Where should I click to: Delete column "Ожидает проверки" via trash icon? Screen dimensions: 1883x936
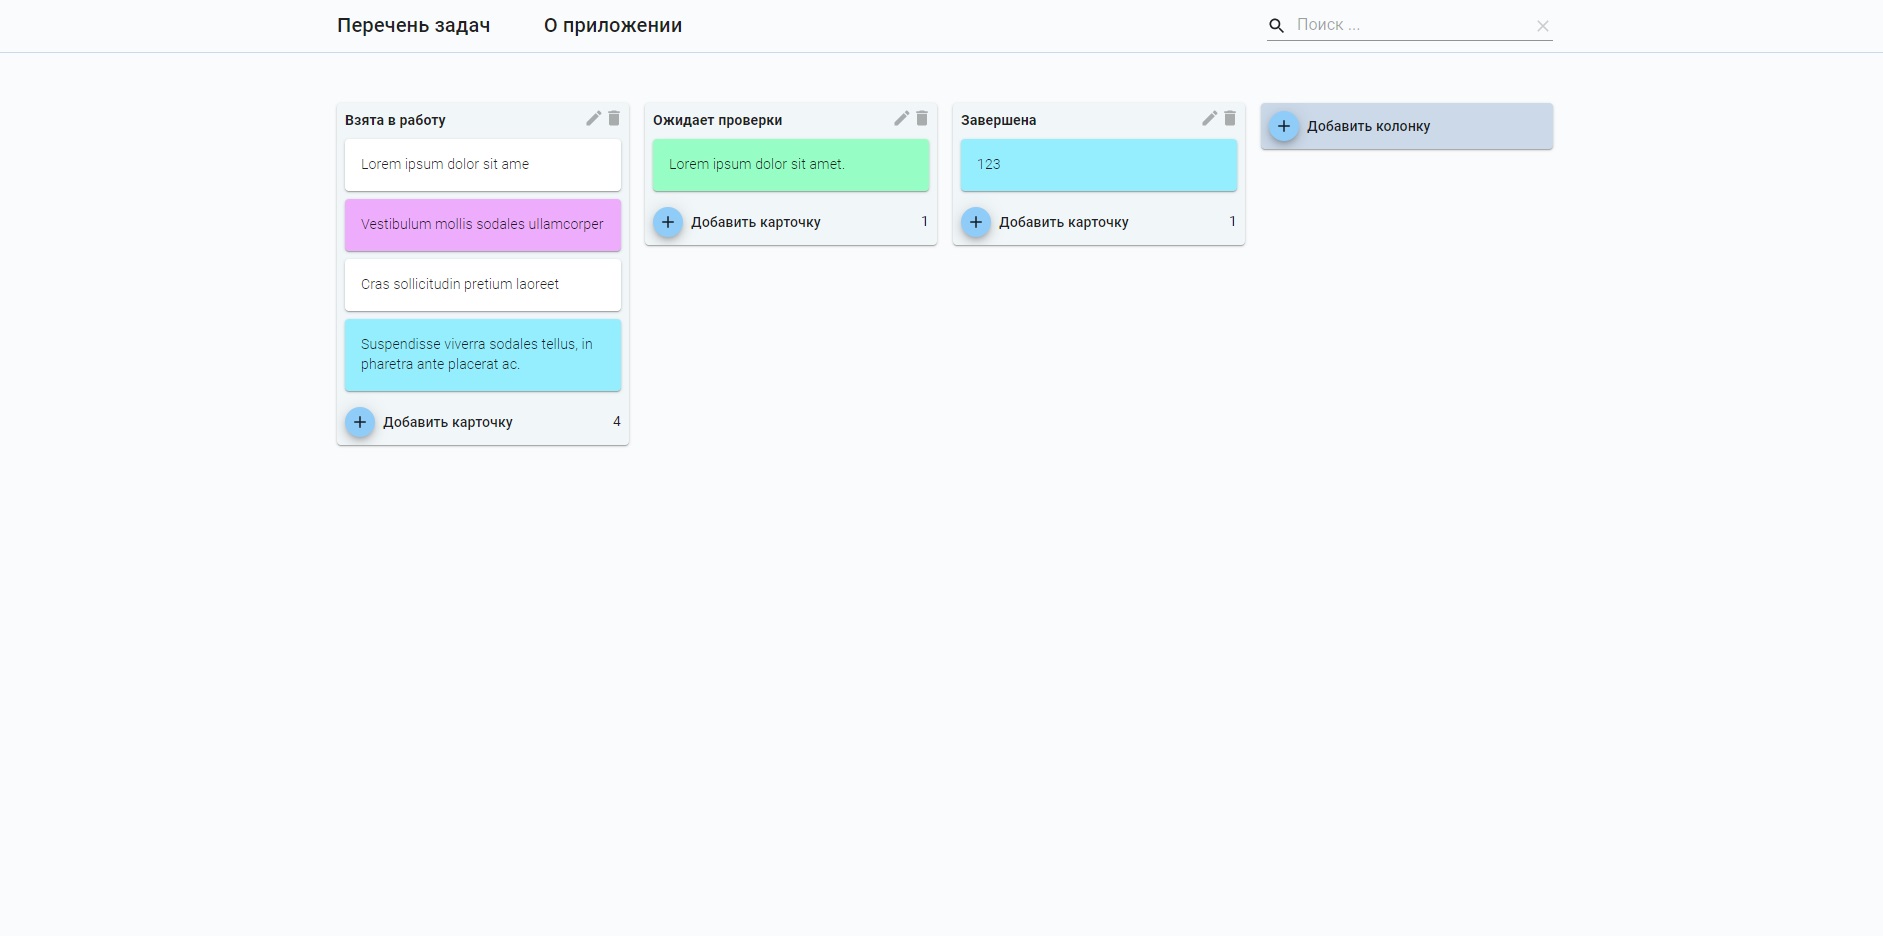[x=921, y=118]
